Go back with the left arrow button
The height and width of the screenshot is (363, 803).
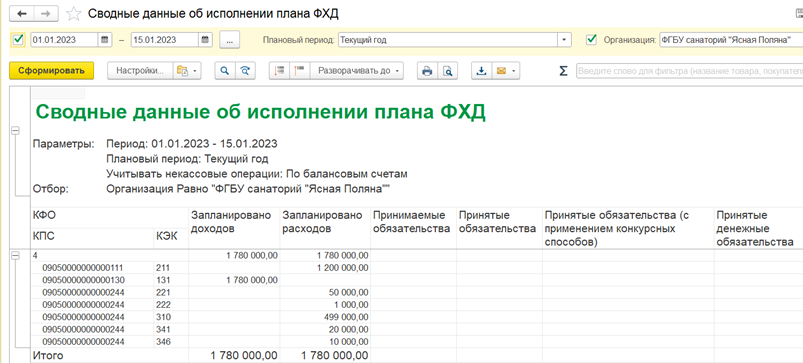click(22, 14)
